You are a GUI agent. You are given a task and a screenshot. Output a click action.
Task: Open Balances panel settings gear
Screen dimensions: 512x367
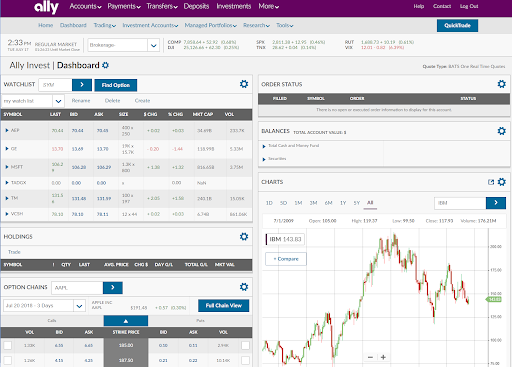click(x=501, y=131)
